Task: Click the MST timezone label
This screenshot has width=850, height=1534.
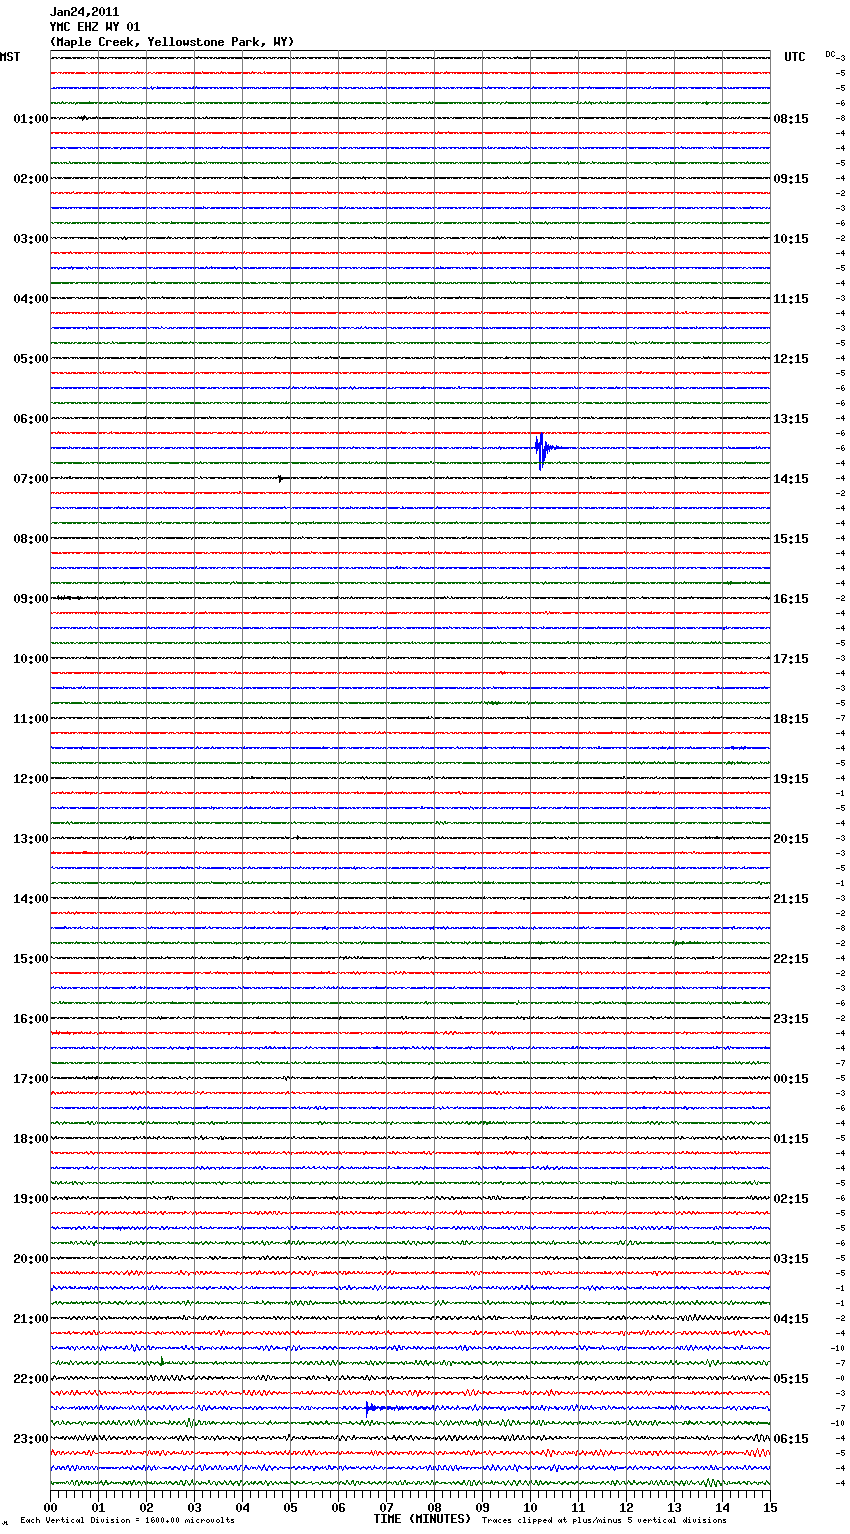Action: coord(10,57)
